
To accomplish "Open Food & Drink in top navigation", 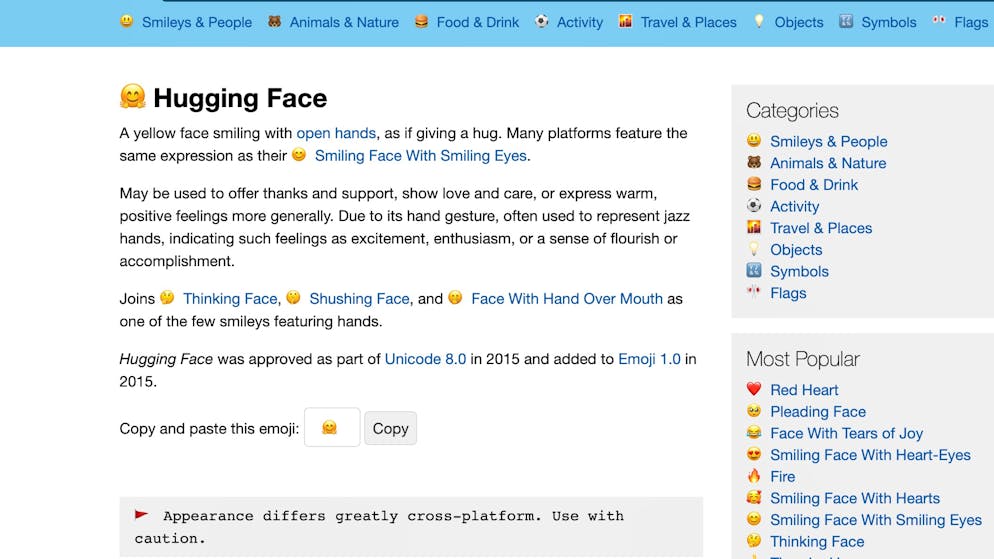I will (477, 22).
